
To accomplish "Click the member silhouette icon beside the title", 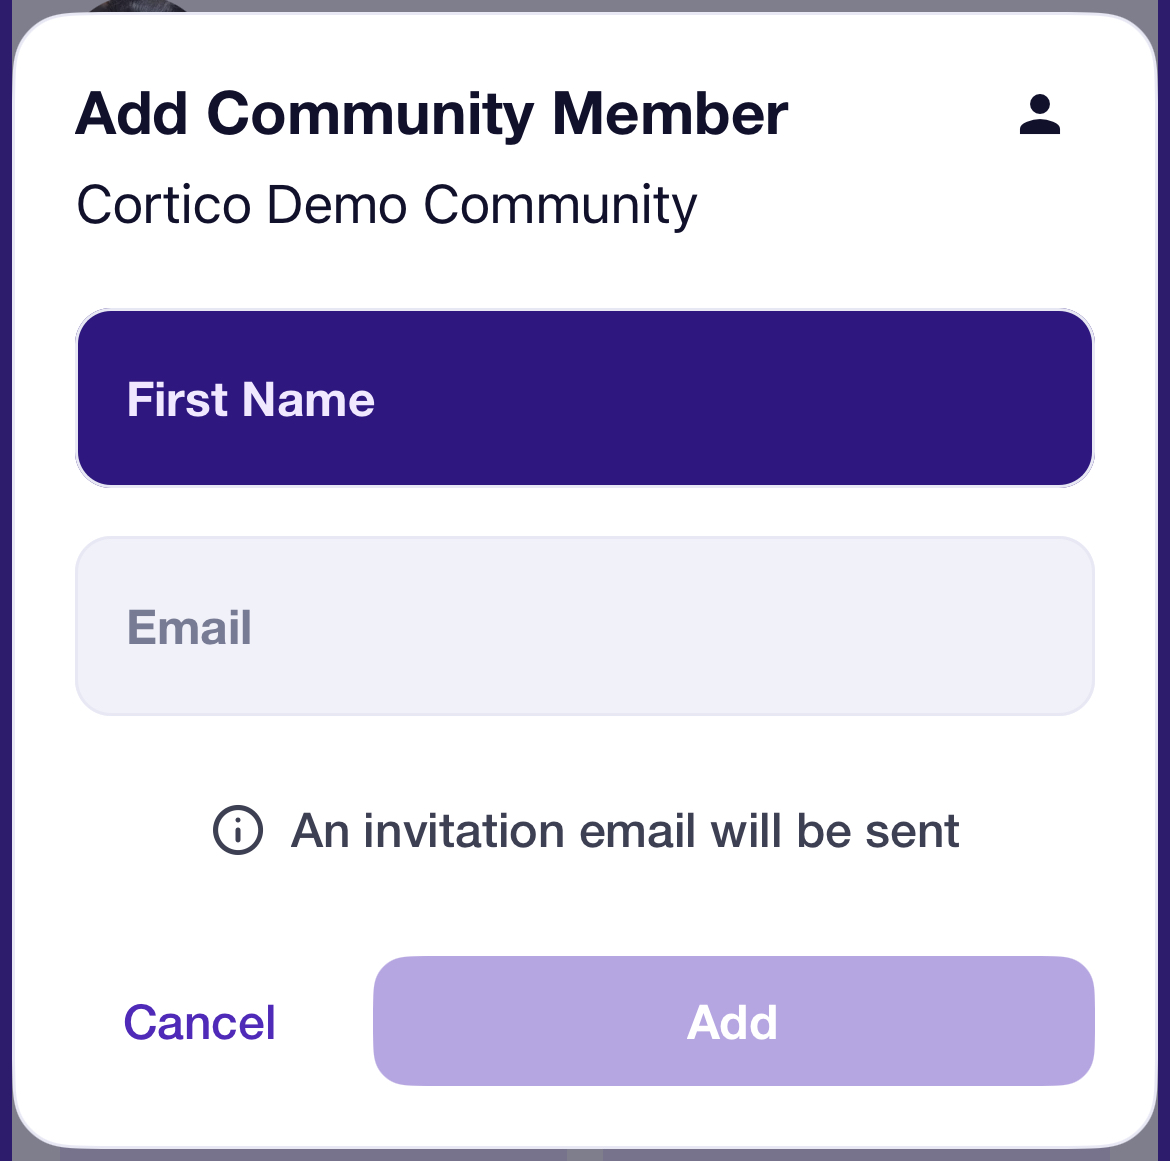I will pyautogui.click(x=1039, y=114).
